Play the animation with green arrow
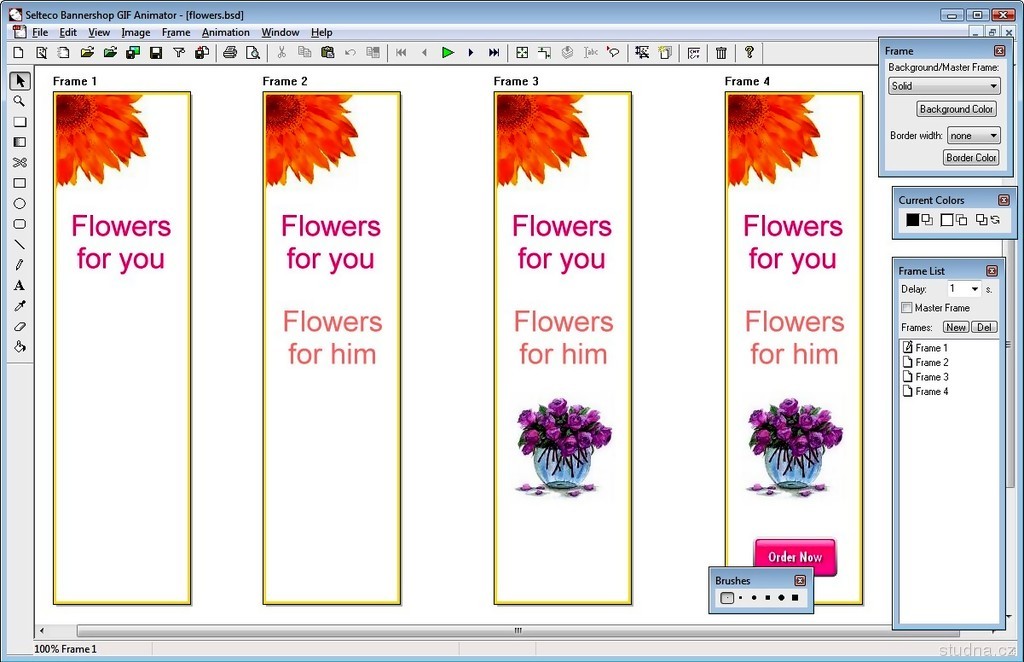 coord(448,52)
